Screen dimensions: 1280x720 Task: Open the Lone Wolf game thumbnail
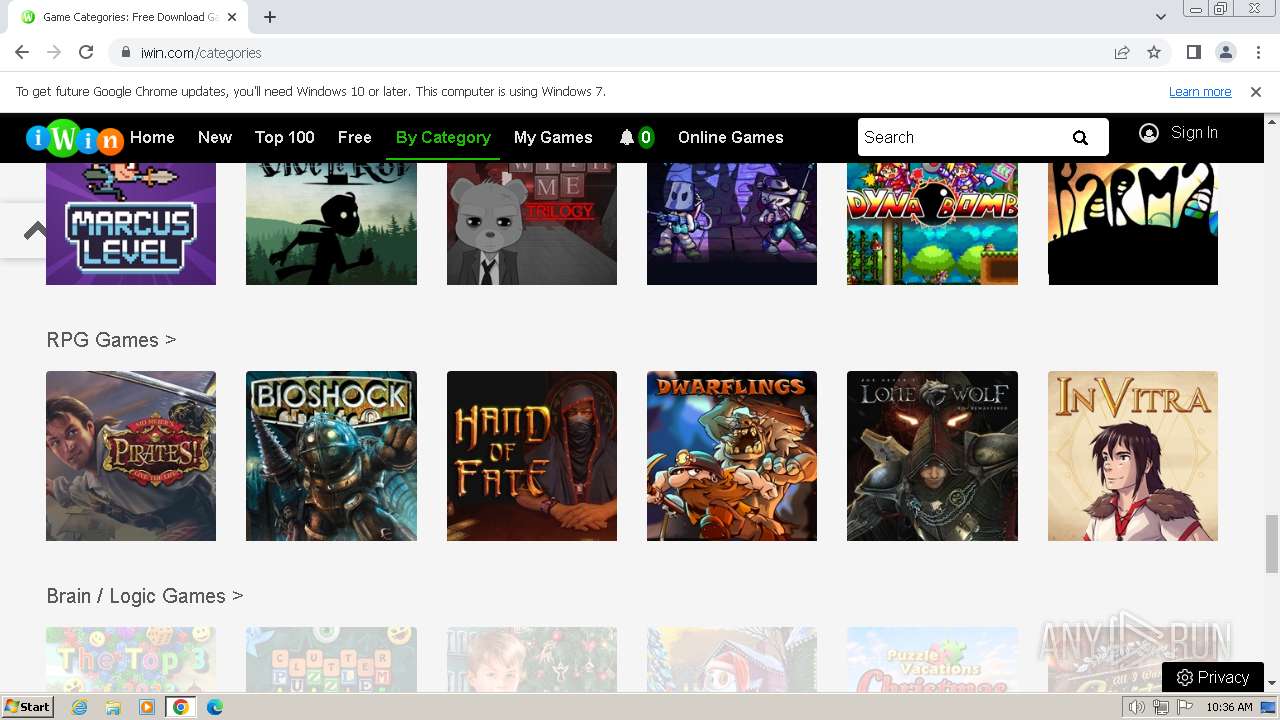[x=932, y=456]
